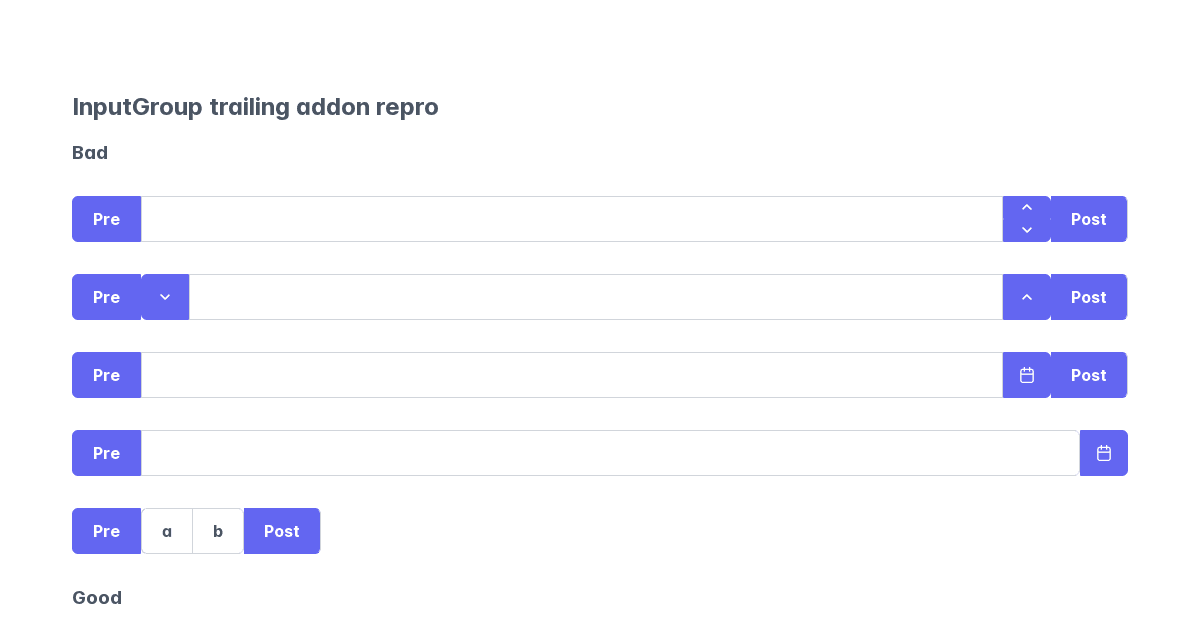Click the Pre addon in first row
Screen dimensions: 1200x630
pos(107,219)
